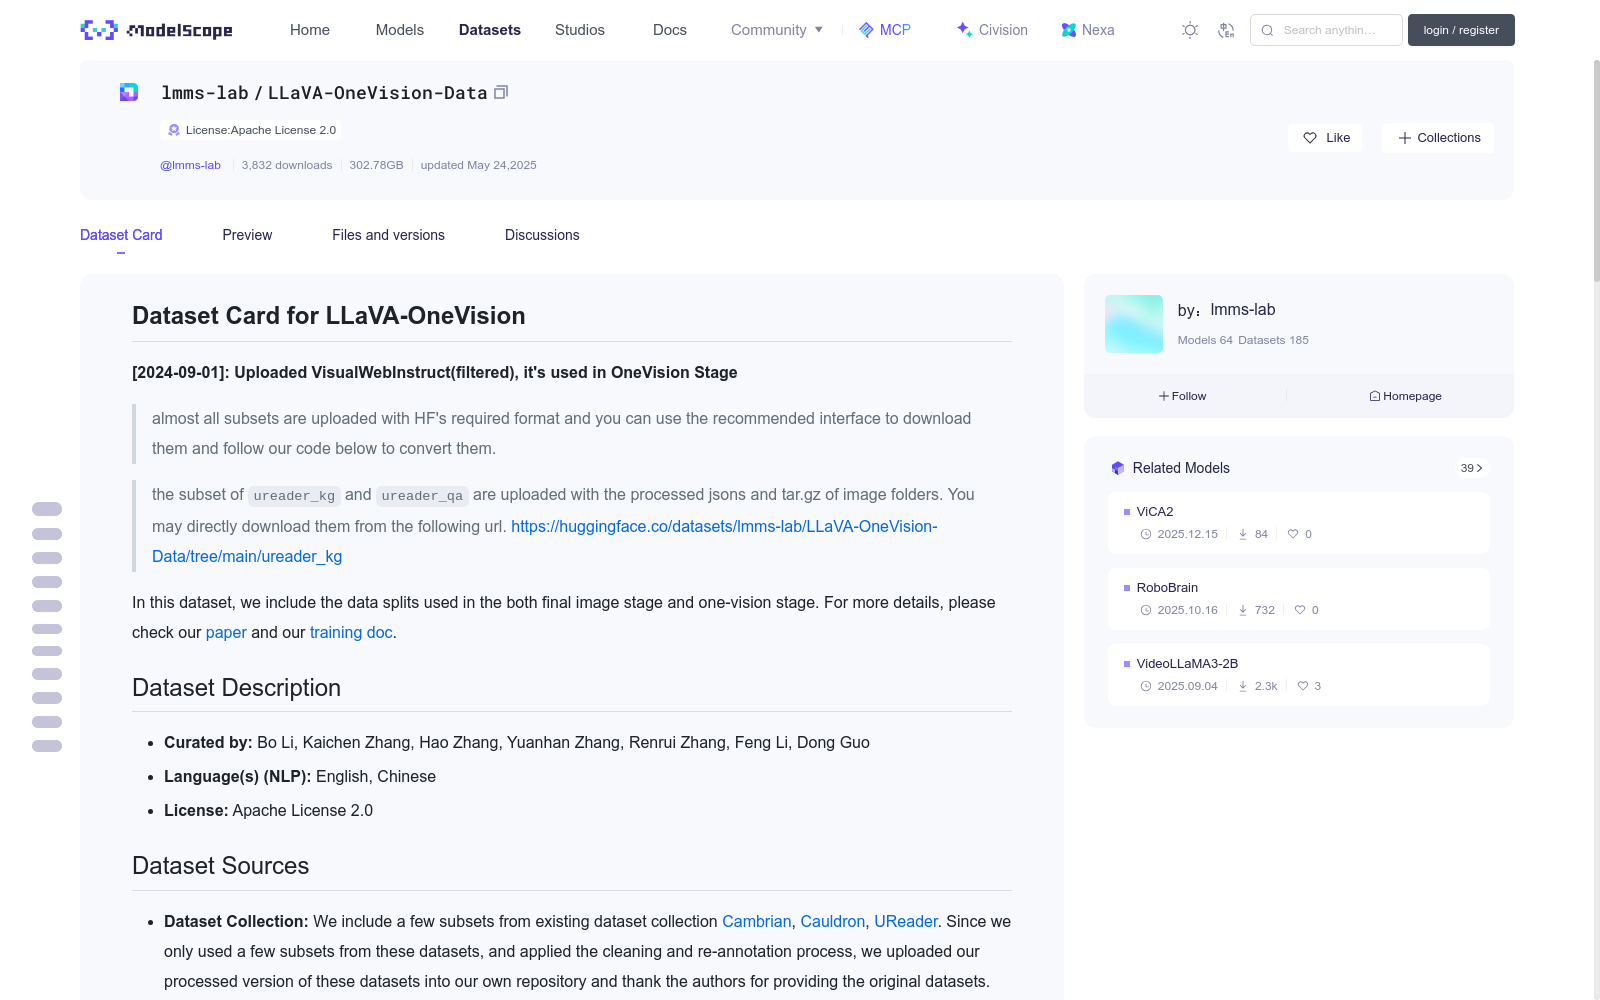1600x1000 pixels.
Task: Click the plus icon on Collections
Action: click(1405, 138)
